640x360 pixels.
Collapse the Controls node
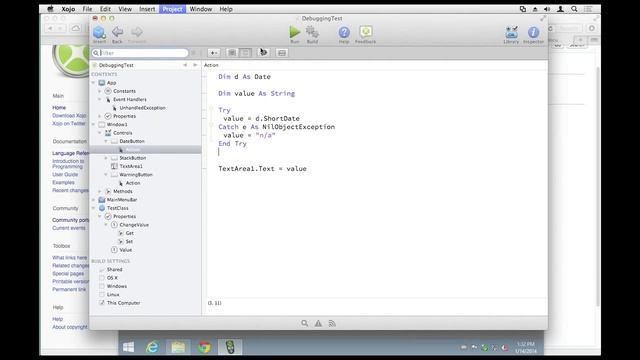tap(100, 133)
